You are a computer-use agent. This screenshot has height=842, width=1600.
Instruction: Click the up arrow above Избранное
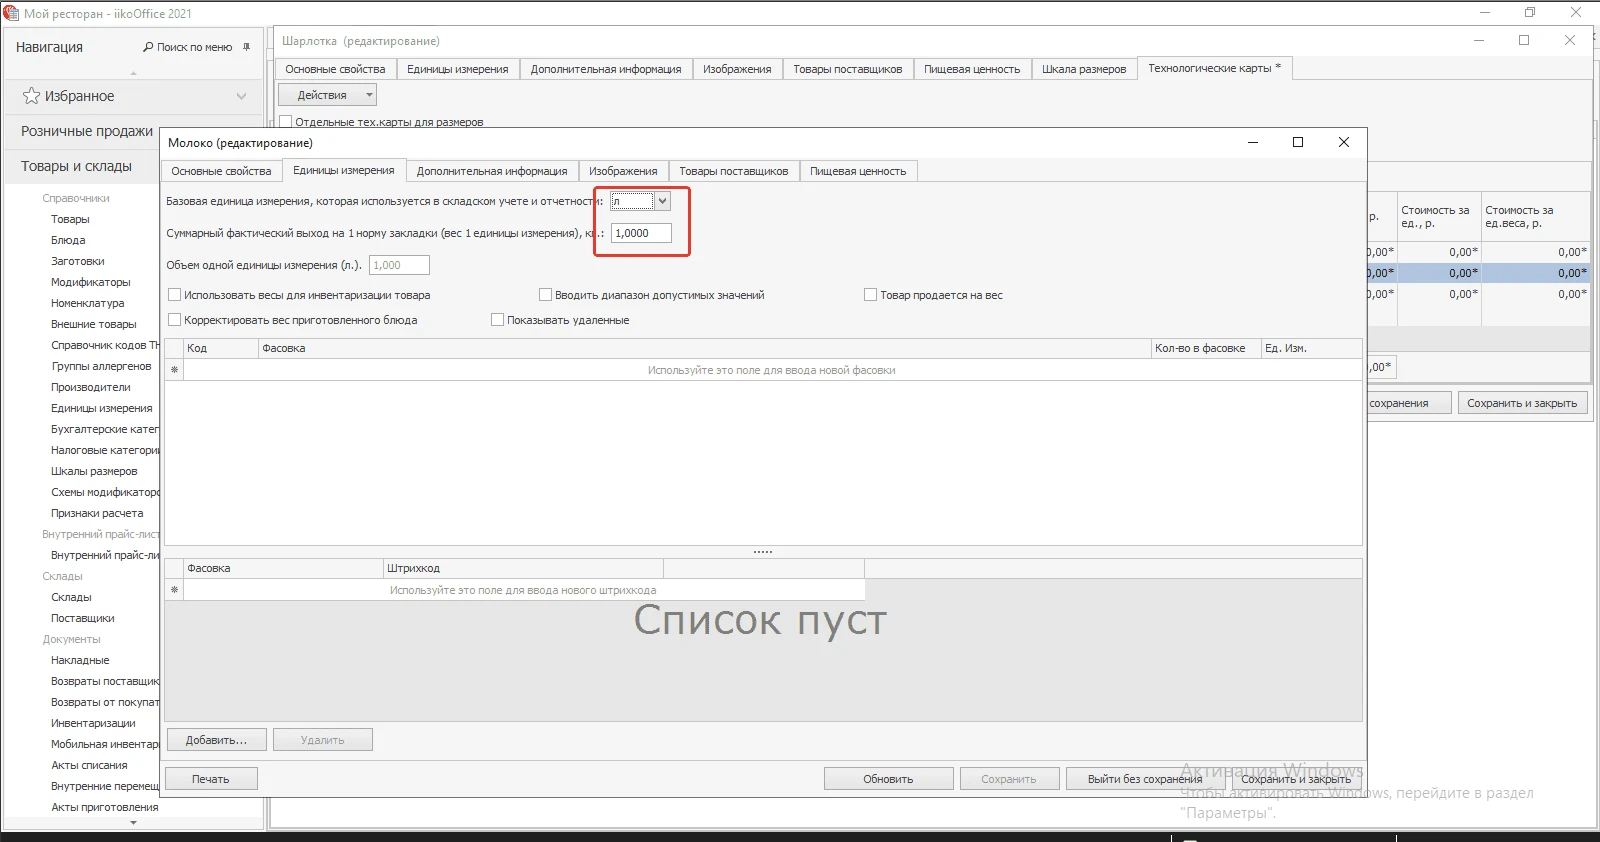pos(133,73)
